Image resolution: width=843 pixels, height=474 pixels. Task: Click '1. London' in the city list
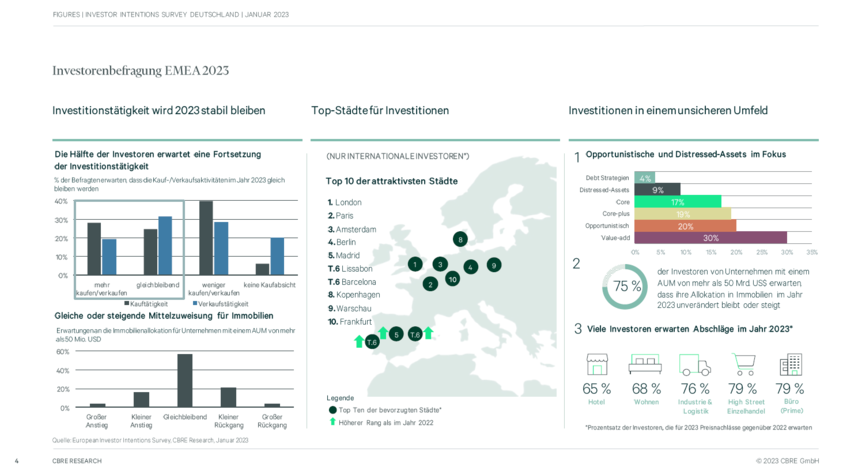click(x=345, y=203)
